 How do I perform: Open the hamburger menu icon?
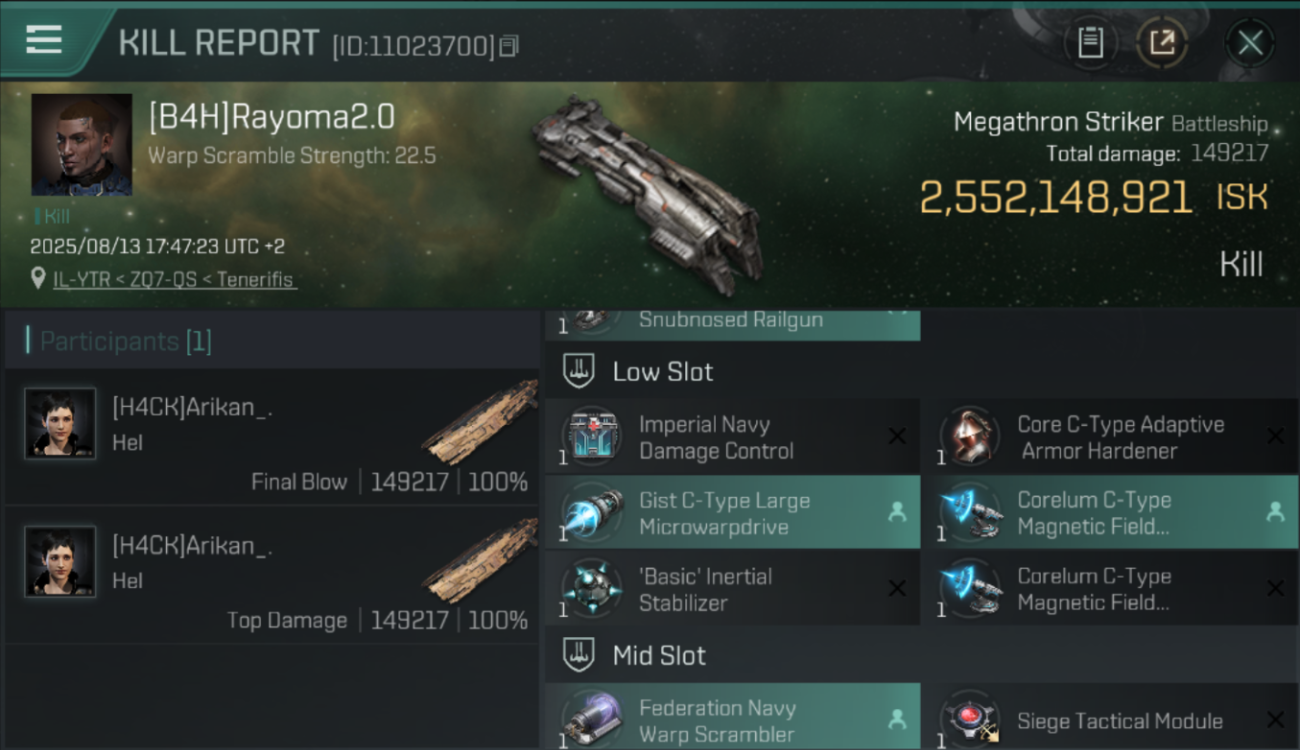44,39
